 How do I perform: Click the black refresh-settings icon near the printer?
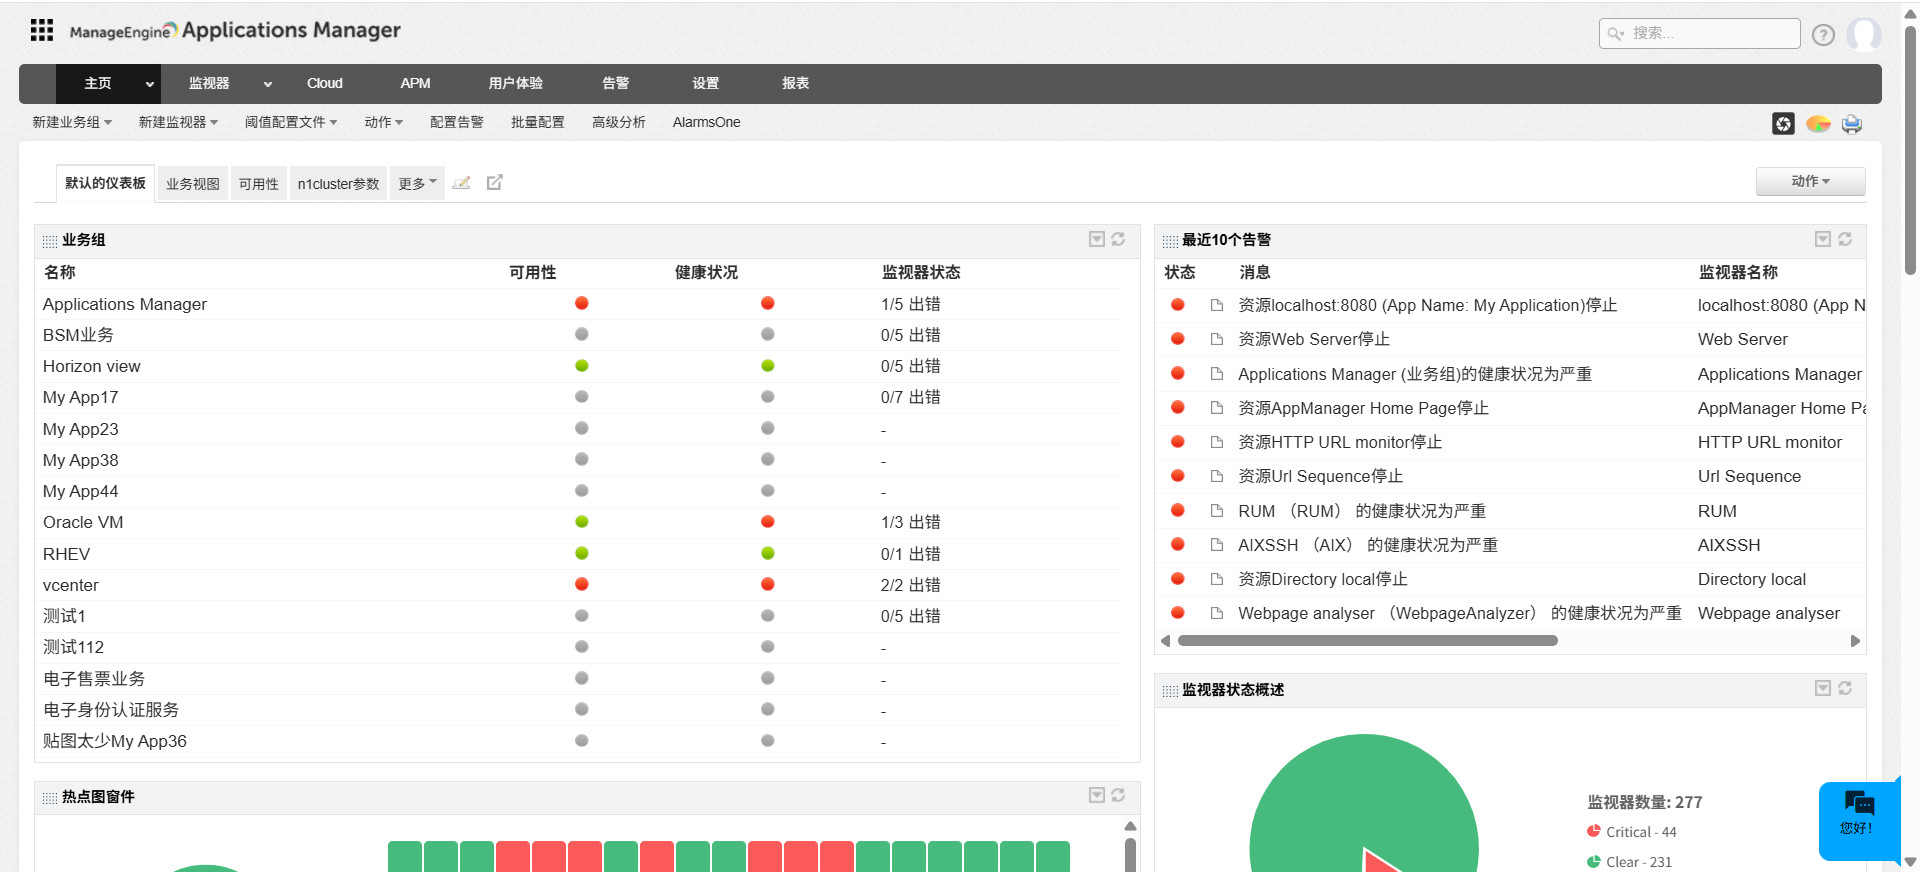(1783, 123)
